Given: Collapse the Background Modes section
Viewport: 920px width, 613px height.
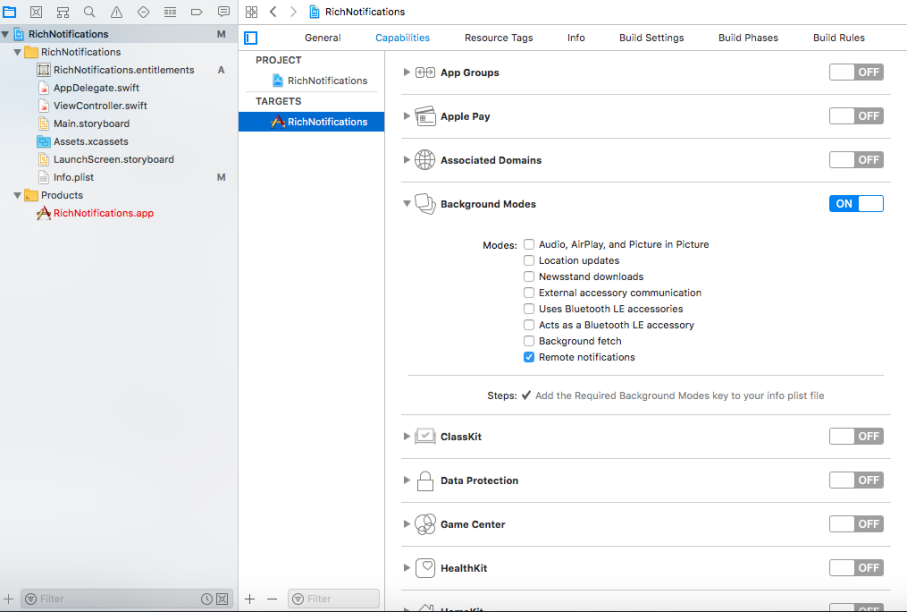Looking at the screenshot, I should pos(406,204).
